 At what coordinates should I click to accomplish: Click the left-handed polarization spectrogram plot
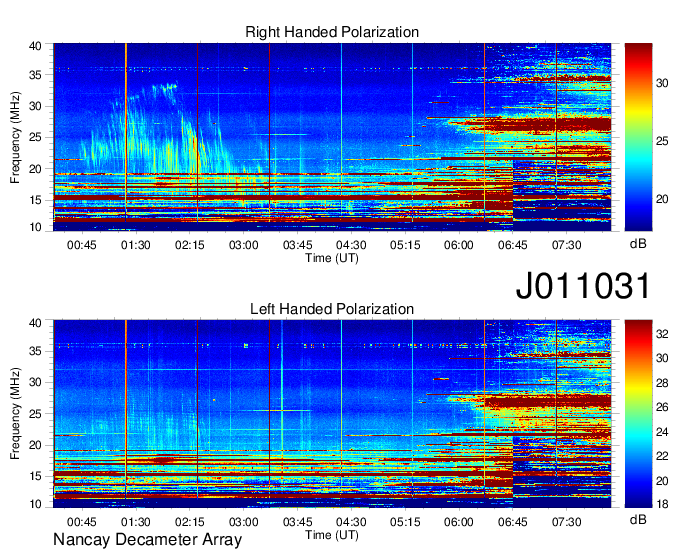(x=332, y=414)
